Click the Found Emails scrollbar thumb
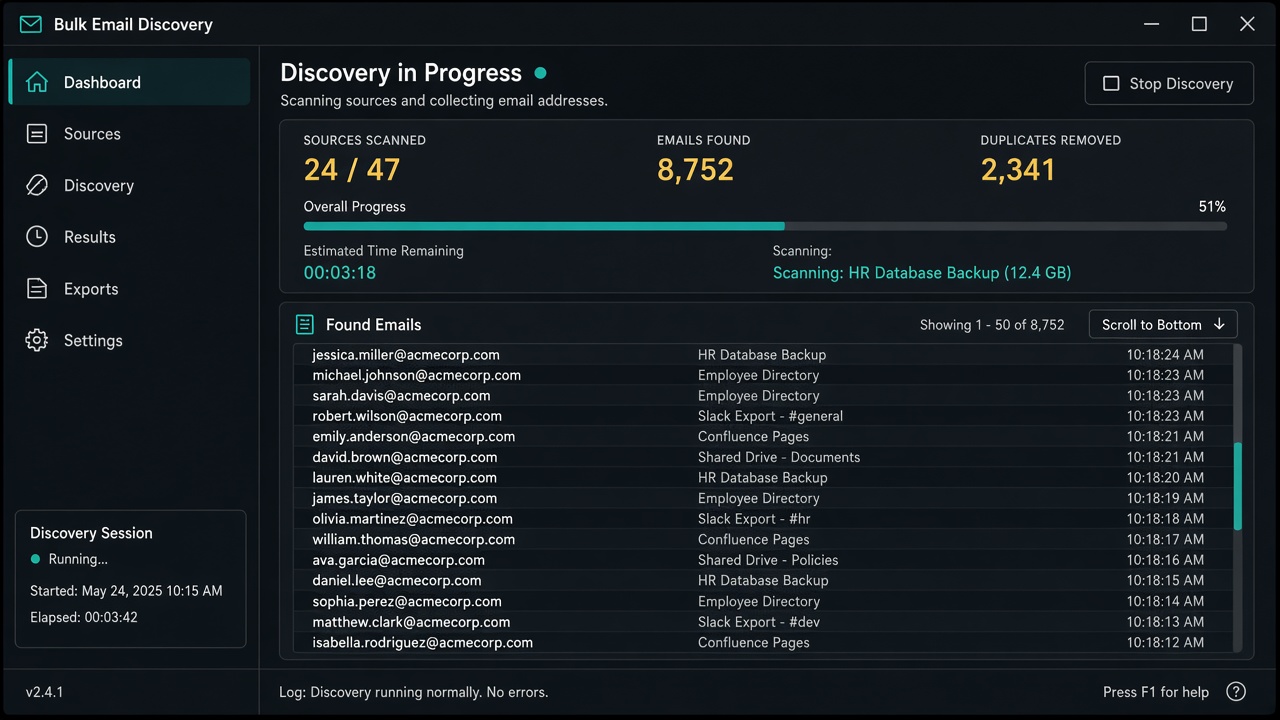 (1238, 486)
